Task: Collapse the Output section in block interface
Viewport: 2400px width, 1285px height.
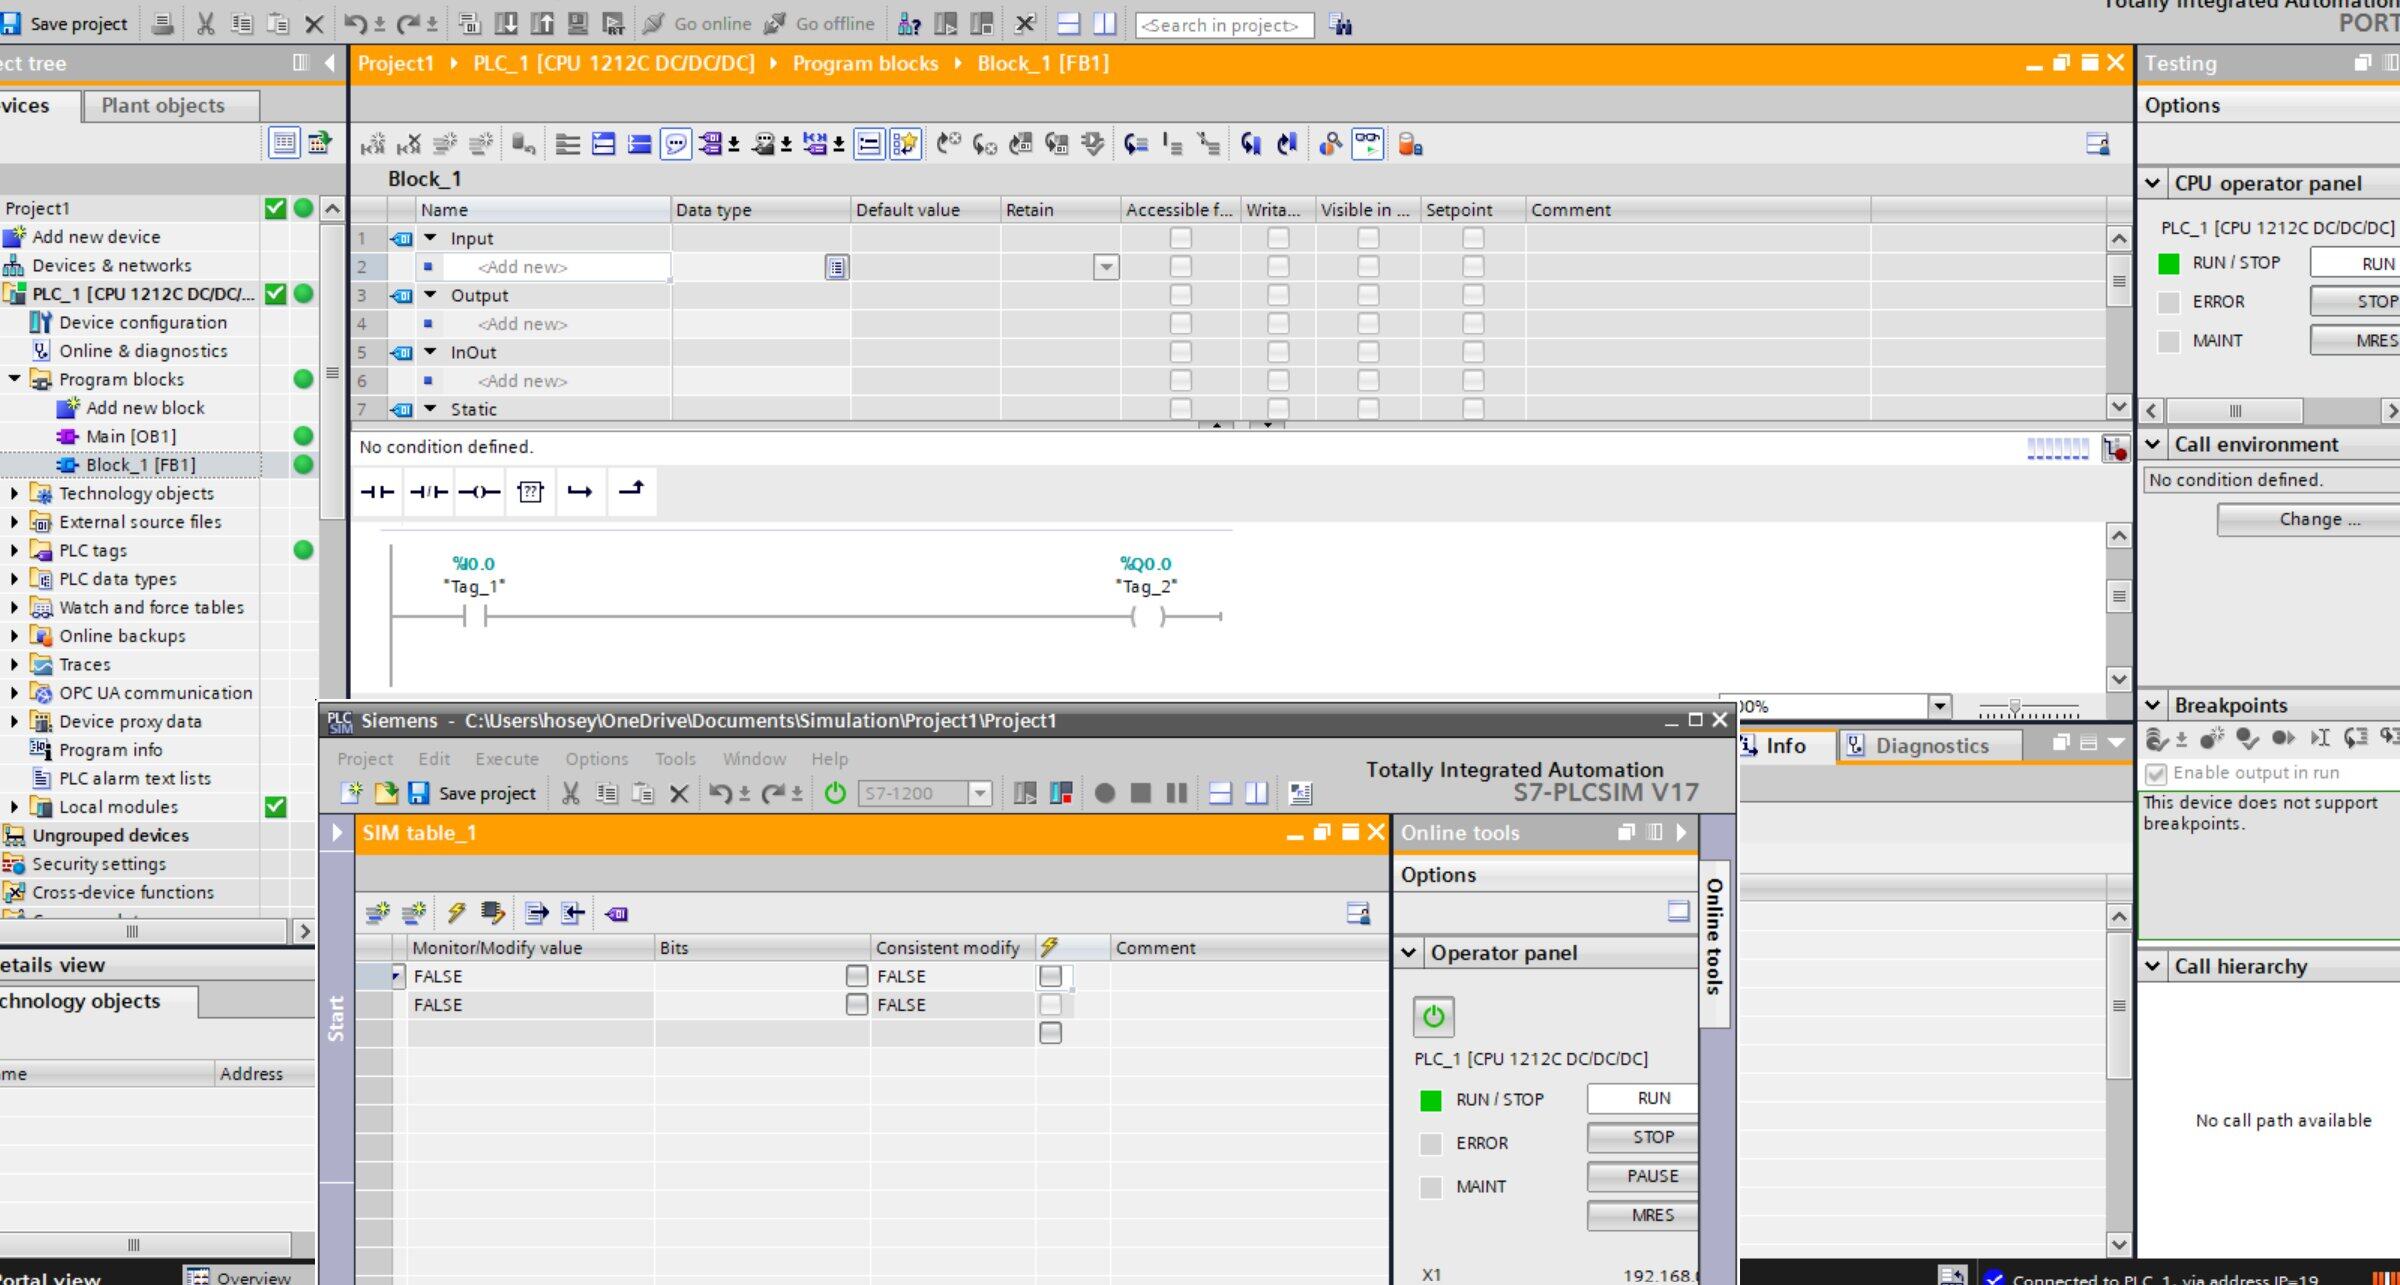Action: [x=431, y=295]
